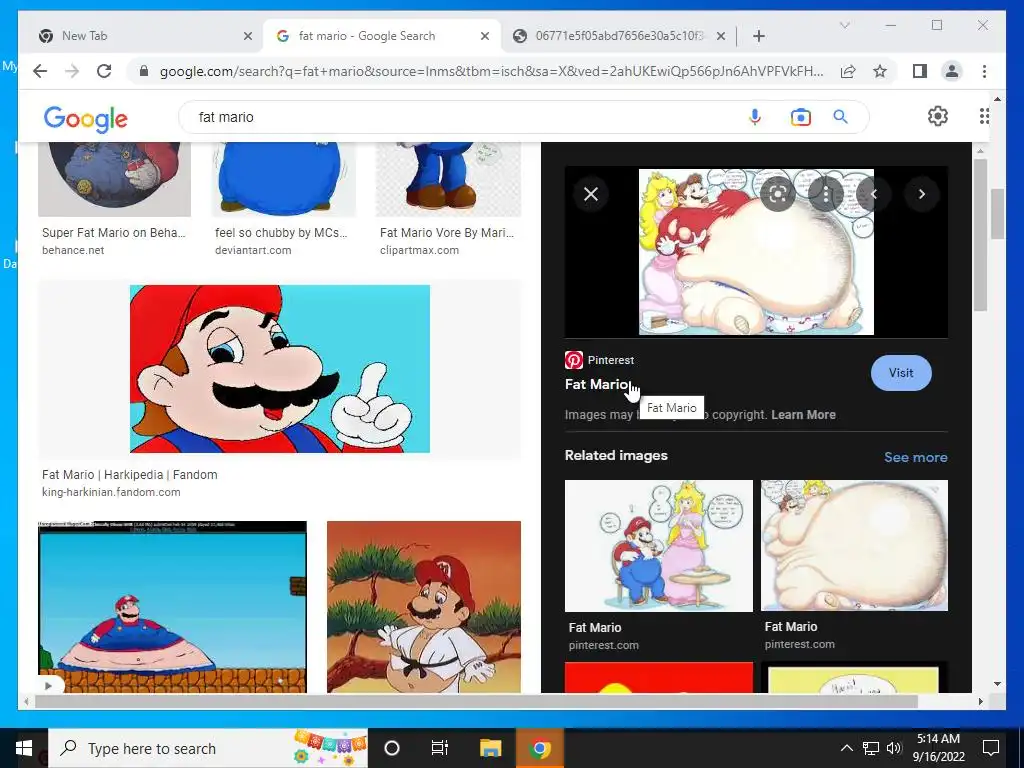Open Task View on taskbar
The height and width of the screenshot is (768, 1024).
pos(440,748)
